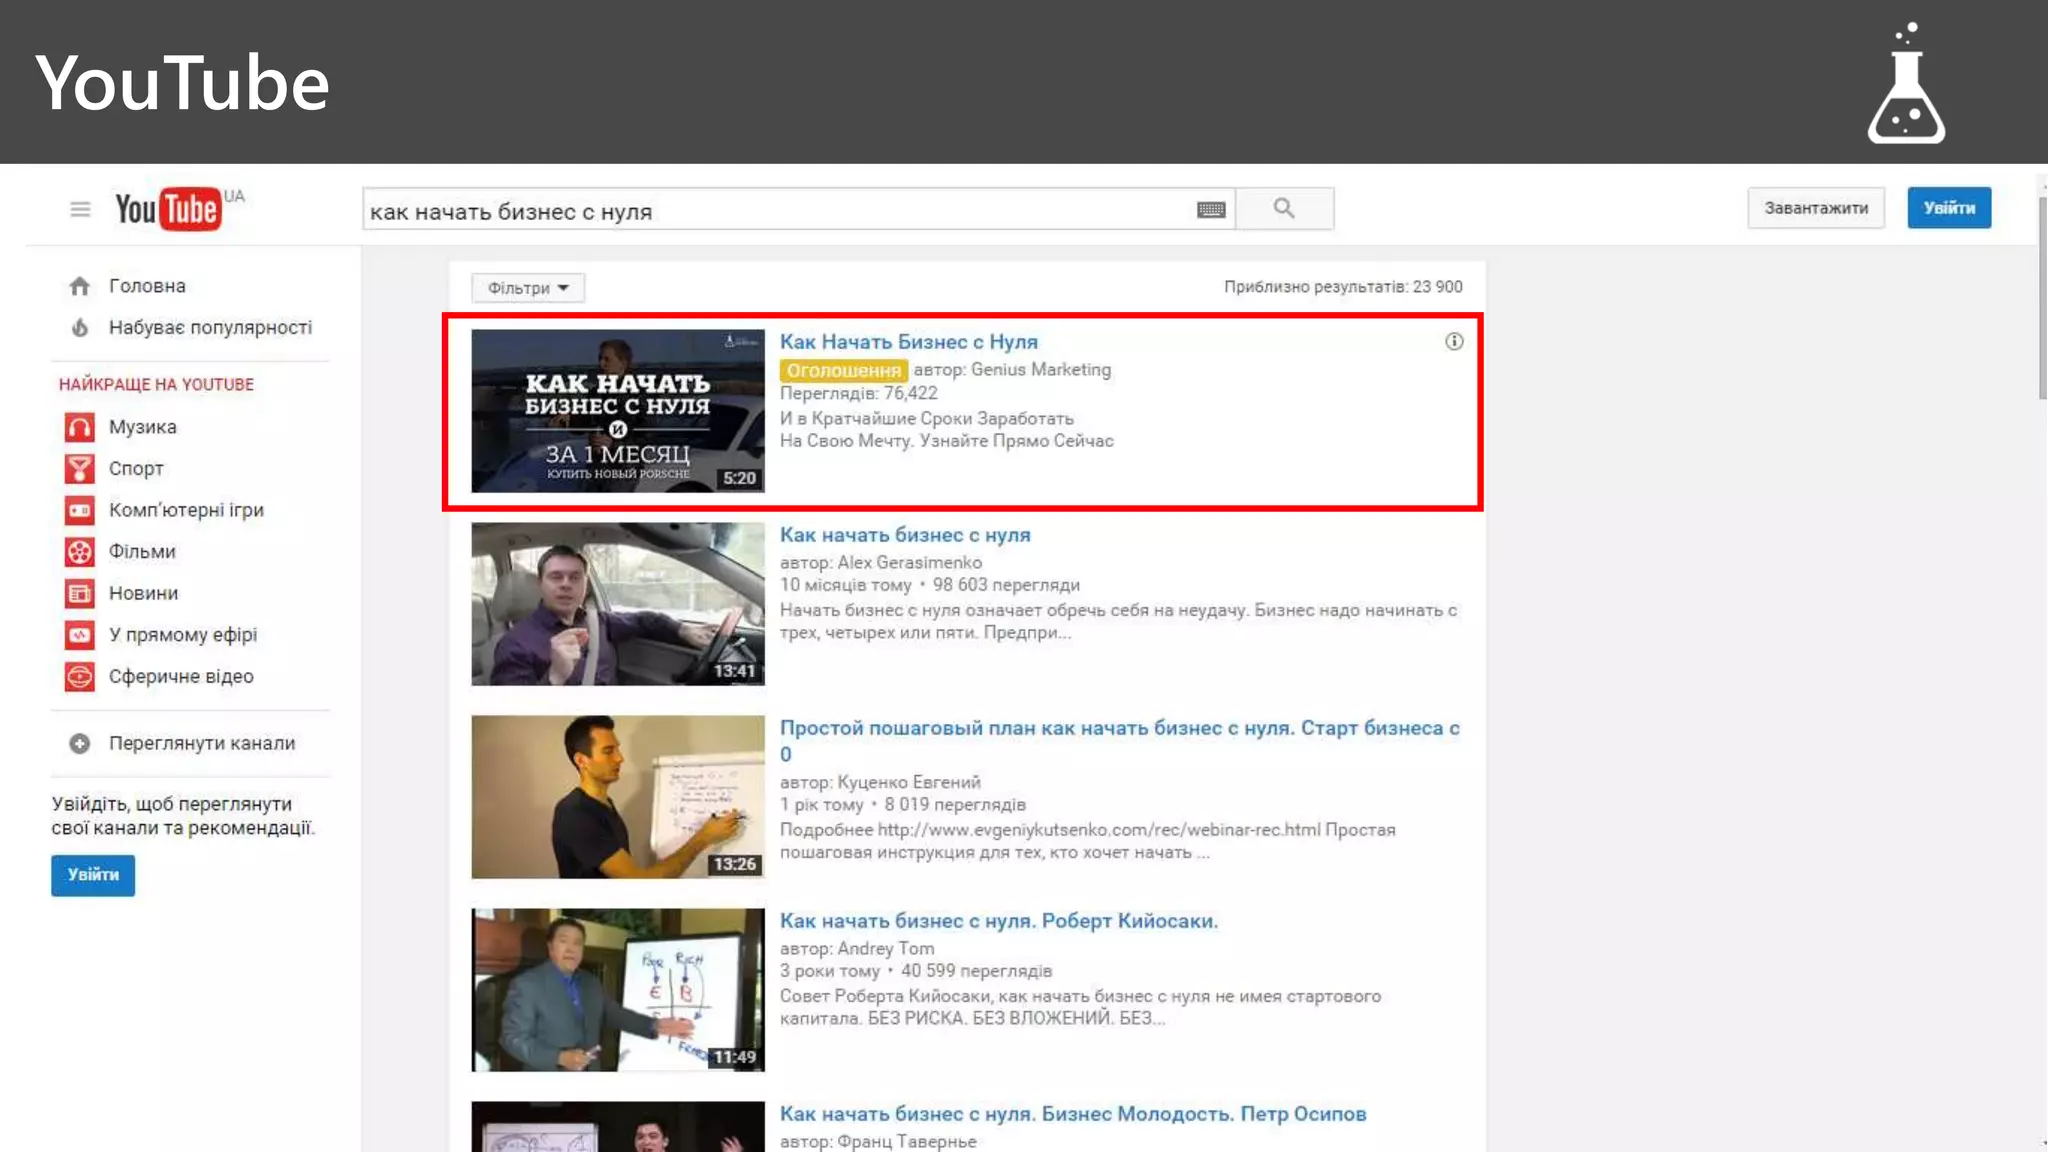
Task: Select У прямому ефірі in the sidebar
Action: tap(183, 635)
